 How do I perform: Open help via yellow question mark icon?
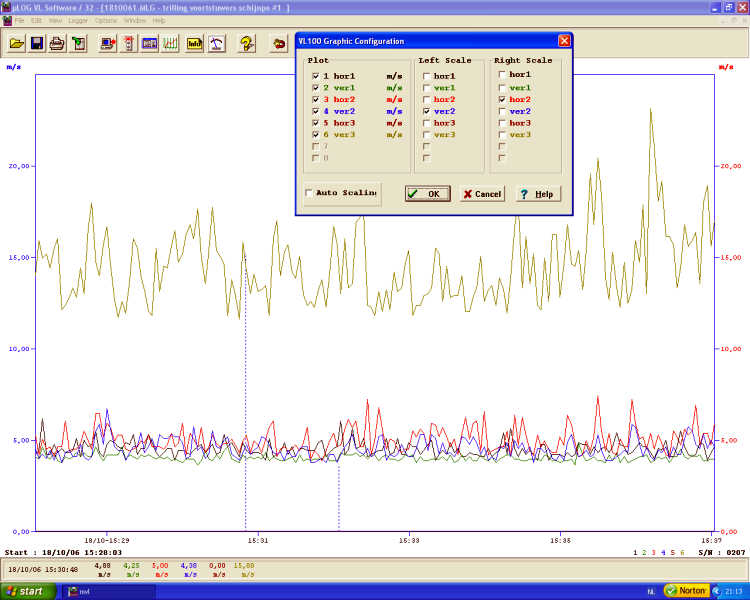click(x=246, y=44)
